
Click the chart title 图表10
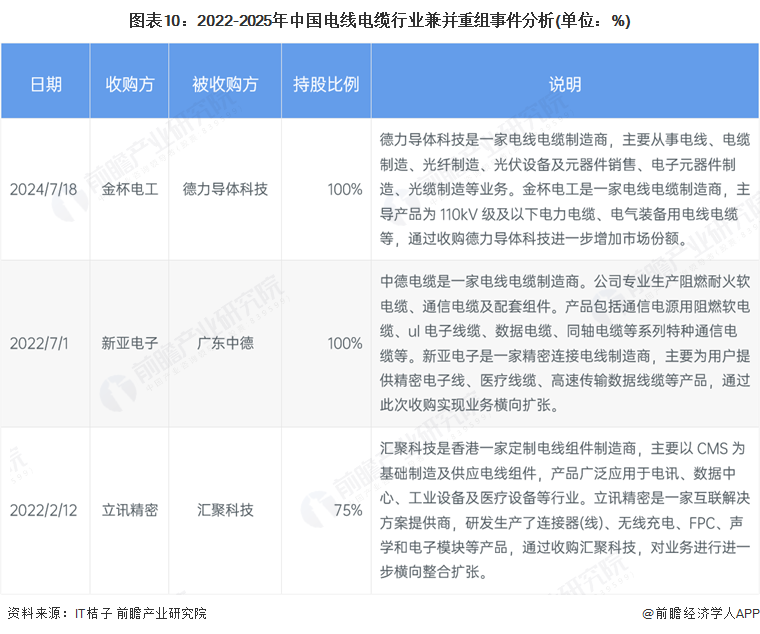(380, 21)
